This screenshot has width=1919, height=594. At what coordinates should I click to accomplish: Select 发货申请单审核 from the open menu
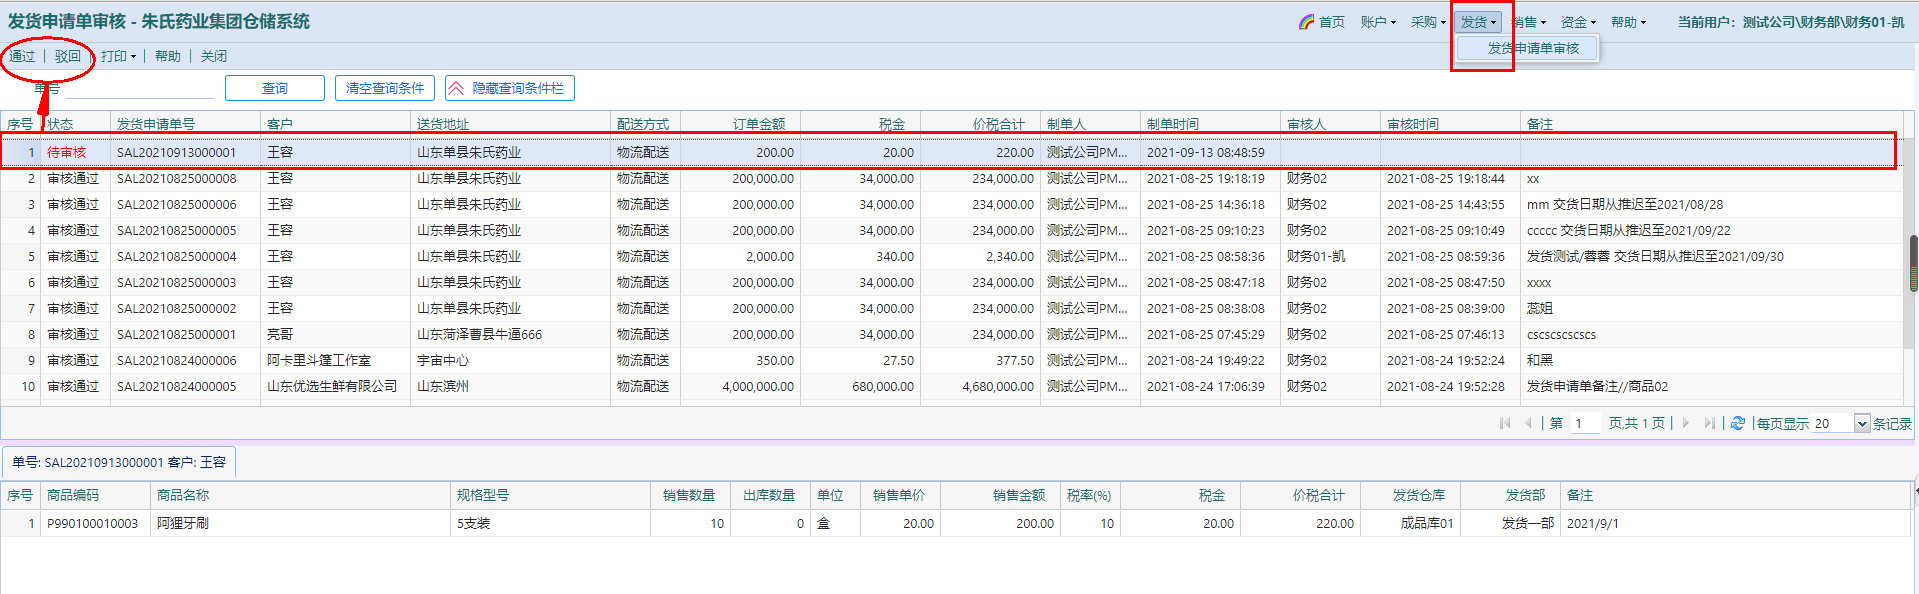(x=1533, y=48)
